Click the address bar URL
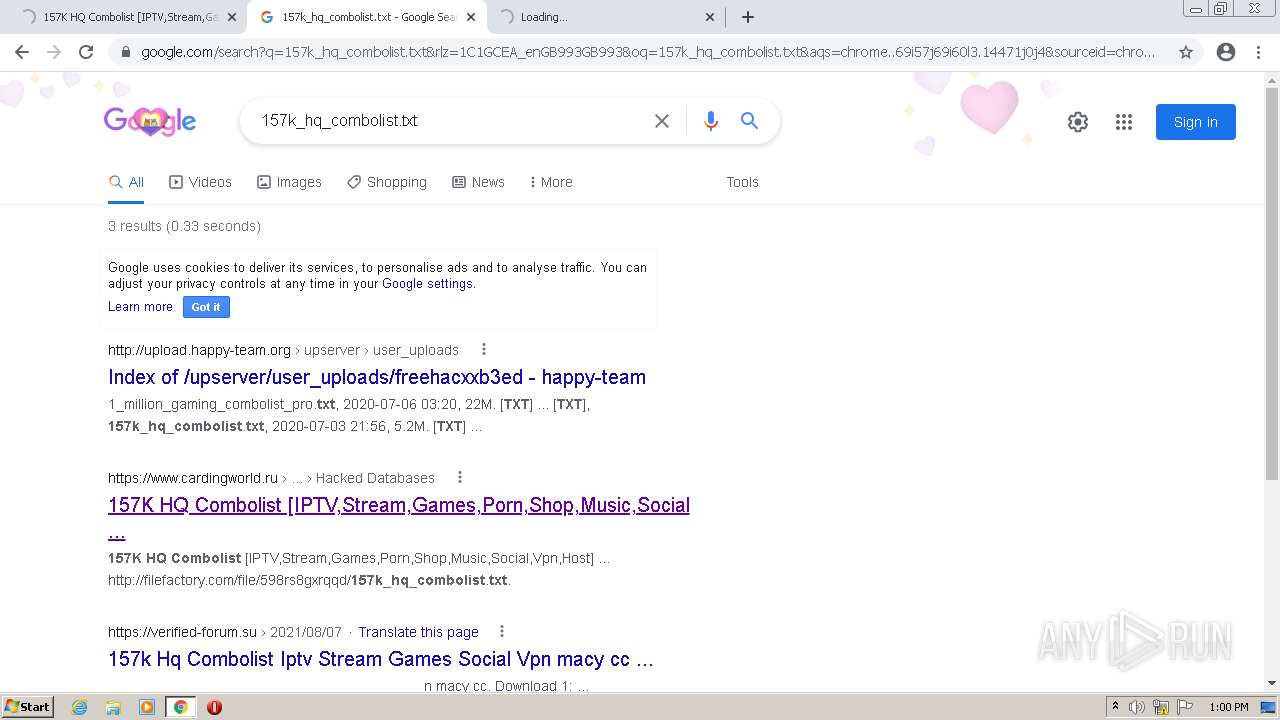Image resolution: width=1280 pixels, height=720 pixels. [648, 52]
